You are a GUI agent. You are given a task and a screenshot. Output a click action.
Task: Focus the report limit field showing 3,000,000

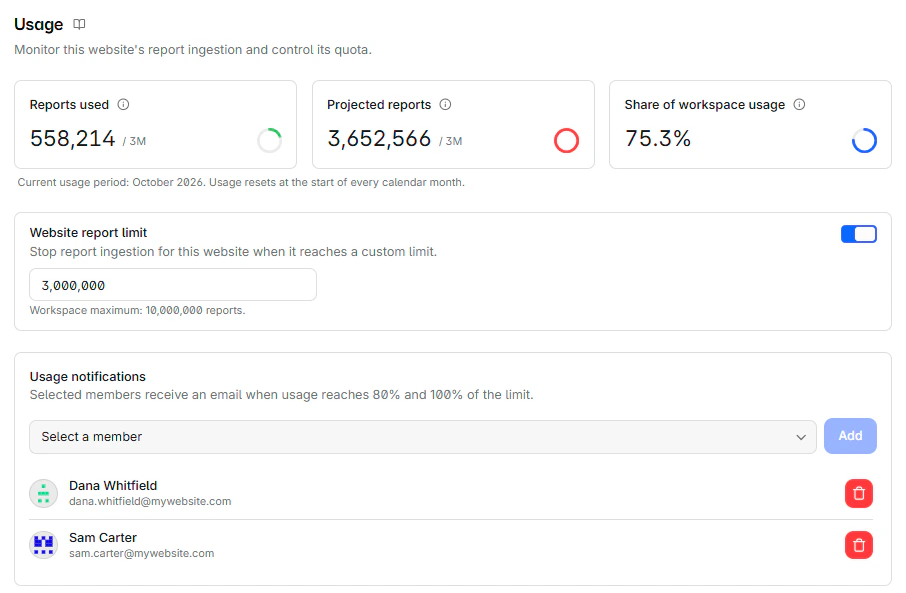173,285
